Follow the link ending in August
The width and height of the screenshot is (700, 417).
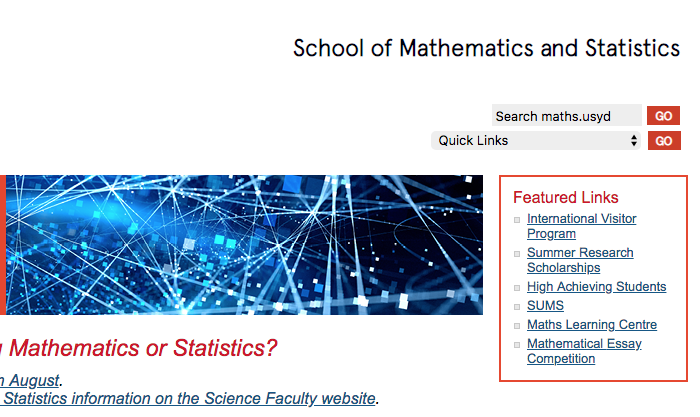30,380
